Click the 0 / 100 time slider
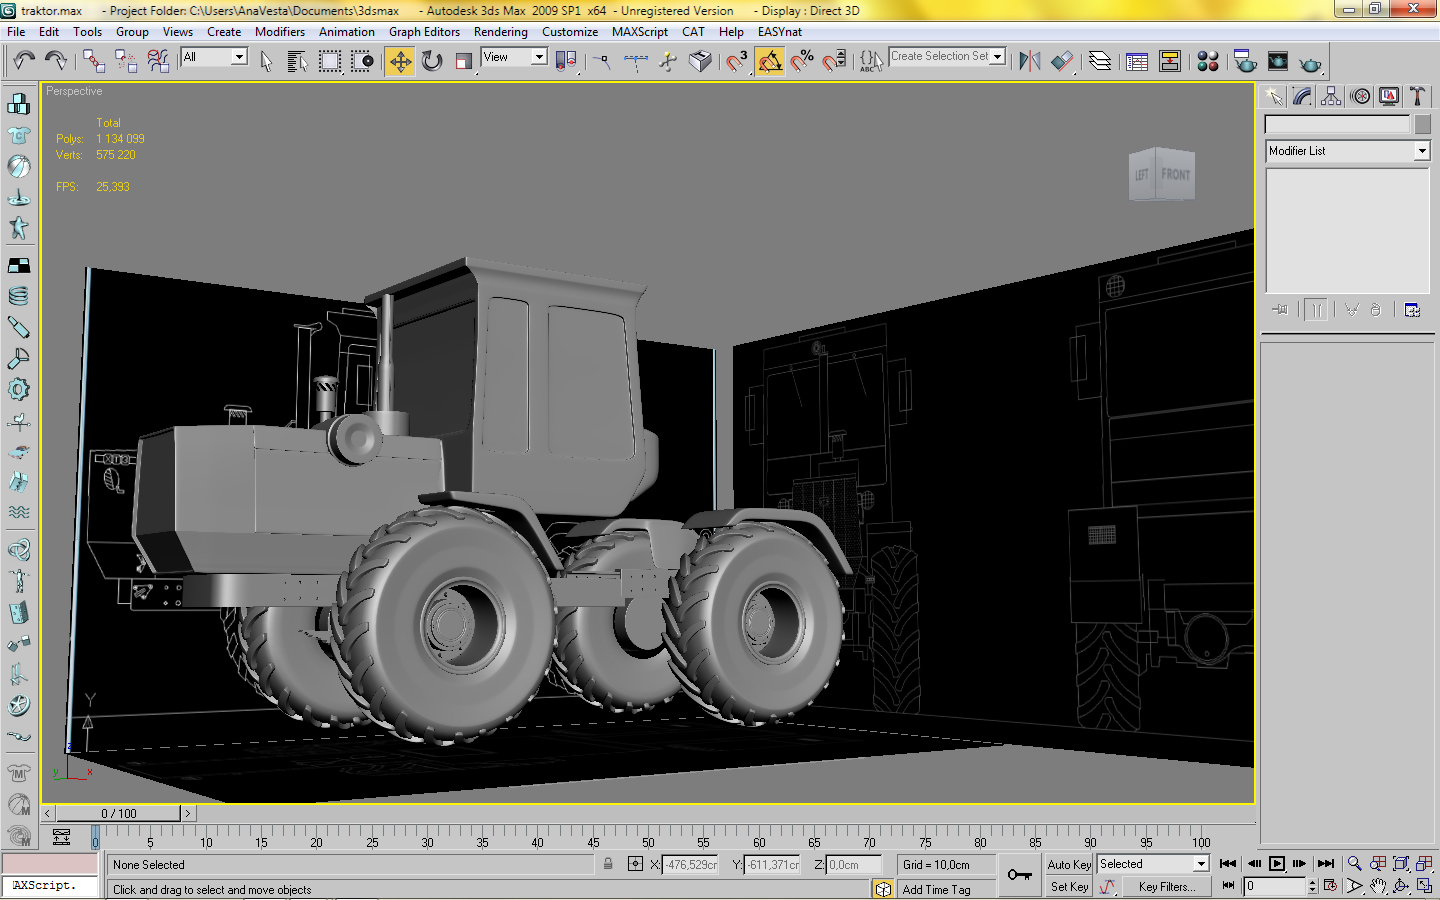The width and height of the screenshot is (1440, 900). (x=118, y=814)
